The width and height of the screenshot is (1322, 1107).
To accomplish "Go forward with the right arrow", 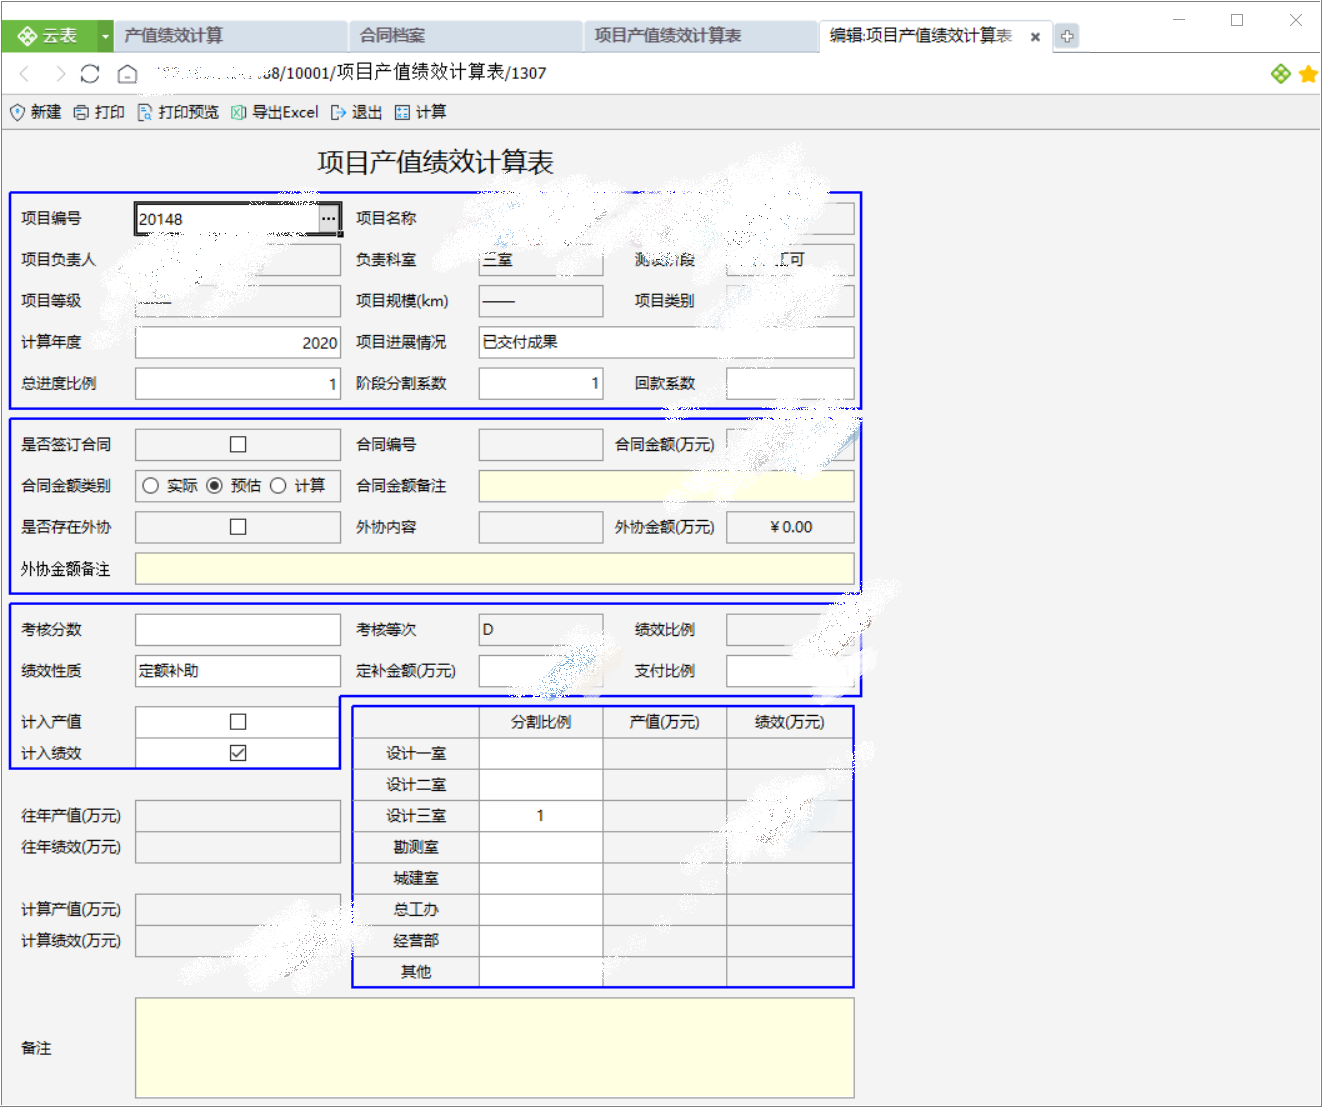I will point(59,73).
